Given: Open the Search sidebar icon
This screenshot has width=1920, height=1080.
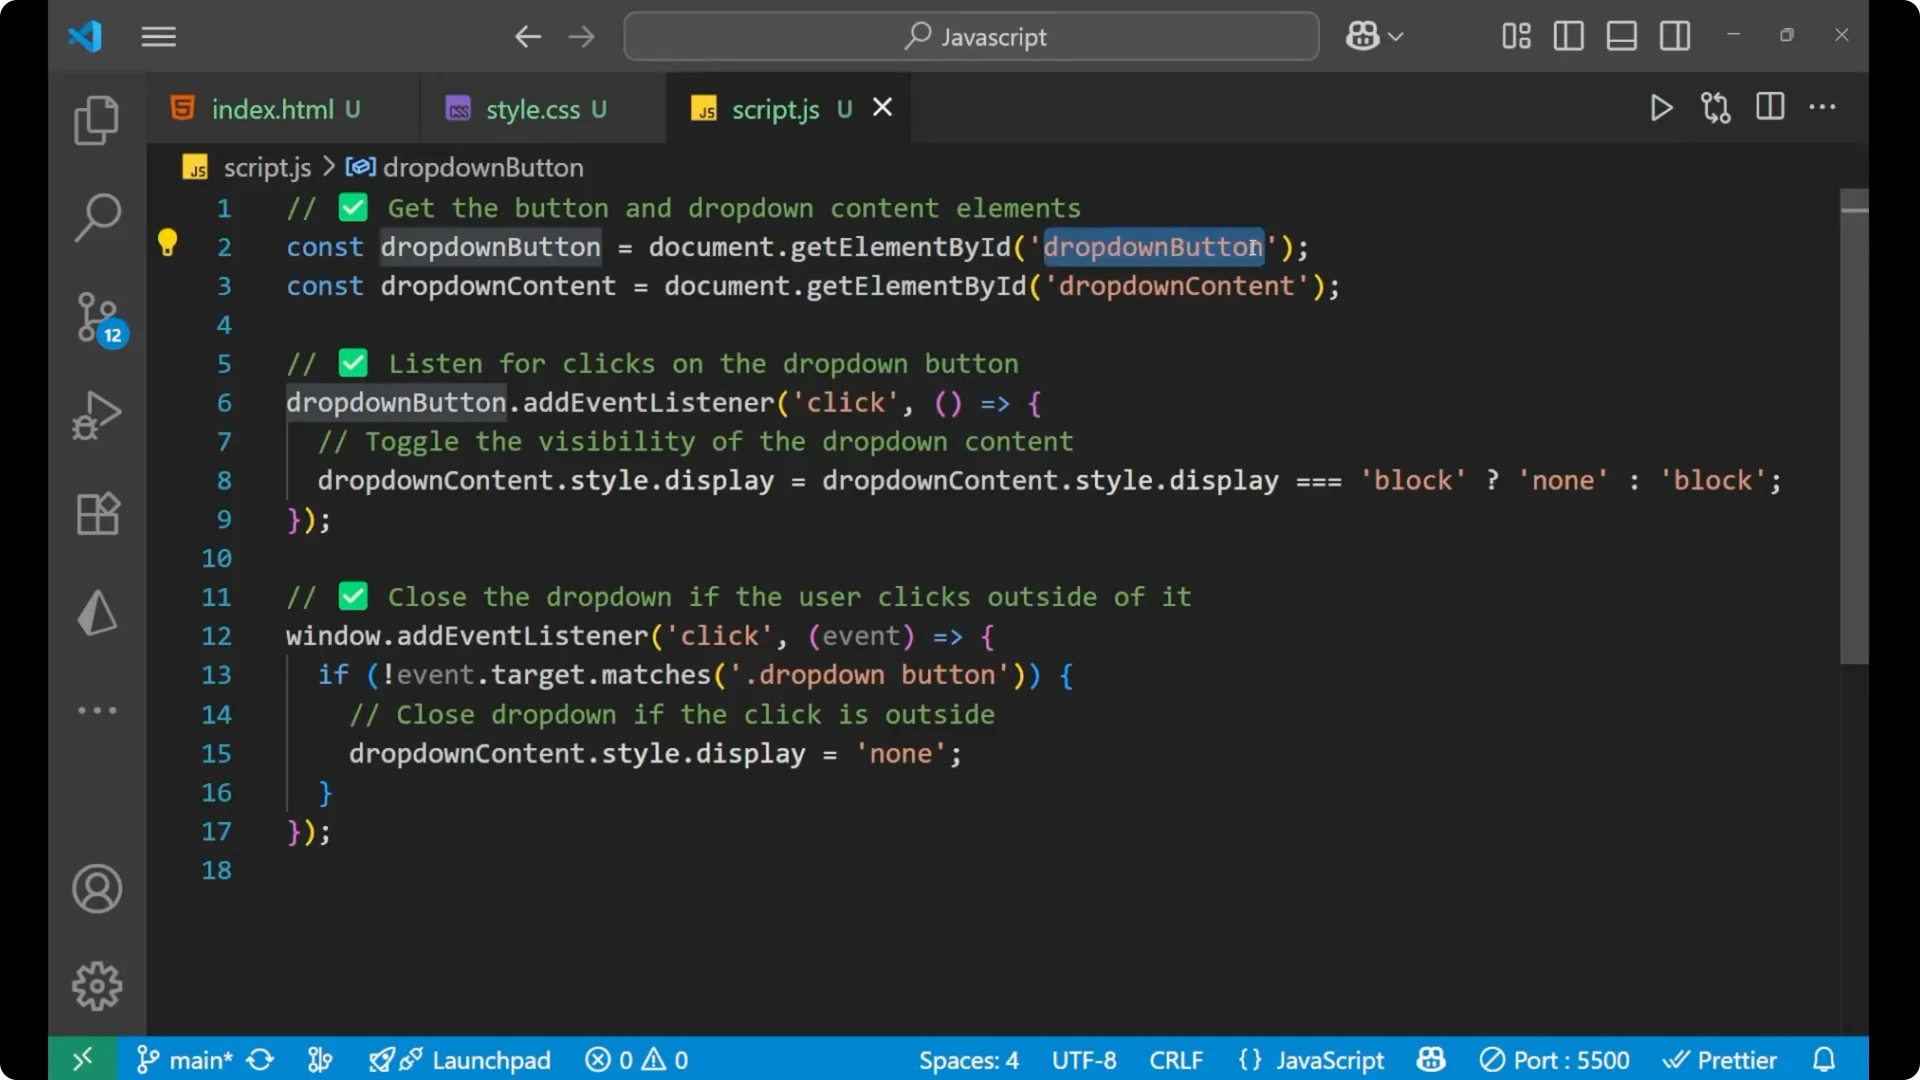Looking at the screenshot, I should (x=96, y=217).
